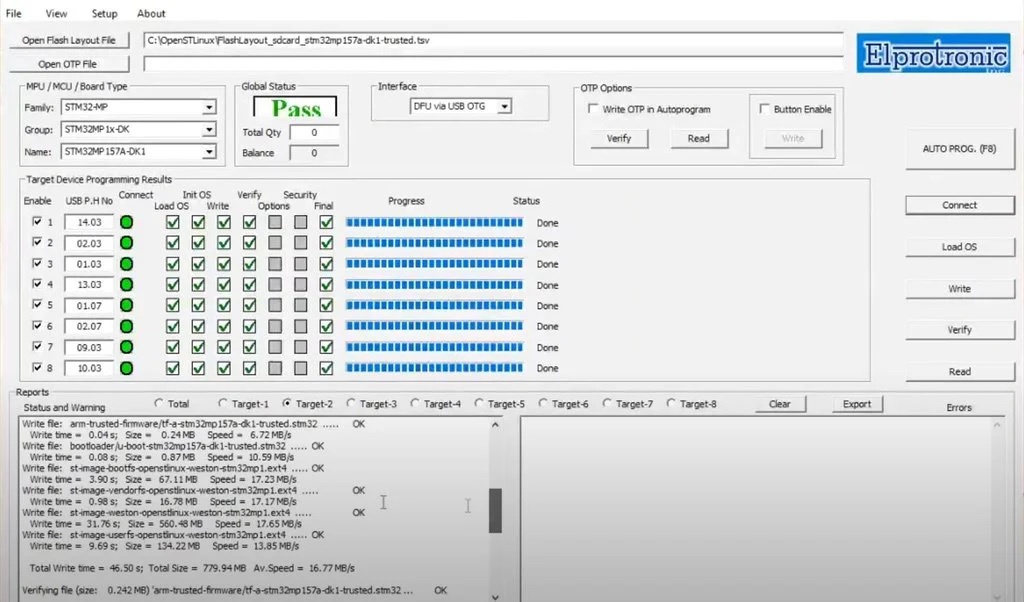Disable target 6 enable checkbox
1024x602 pixels.
[x=38, y=327]
